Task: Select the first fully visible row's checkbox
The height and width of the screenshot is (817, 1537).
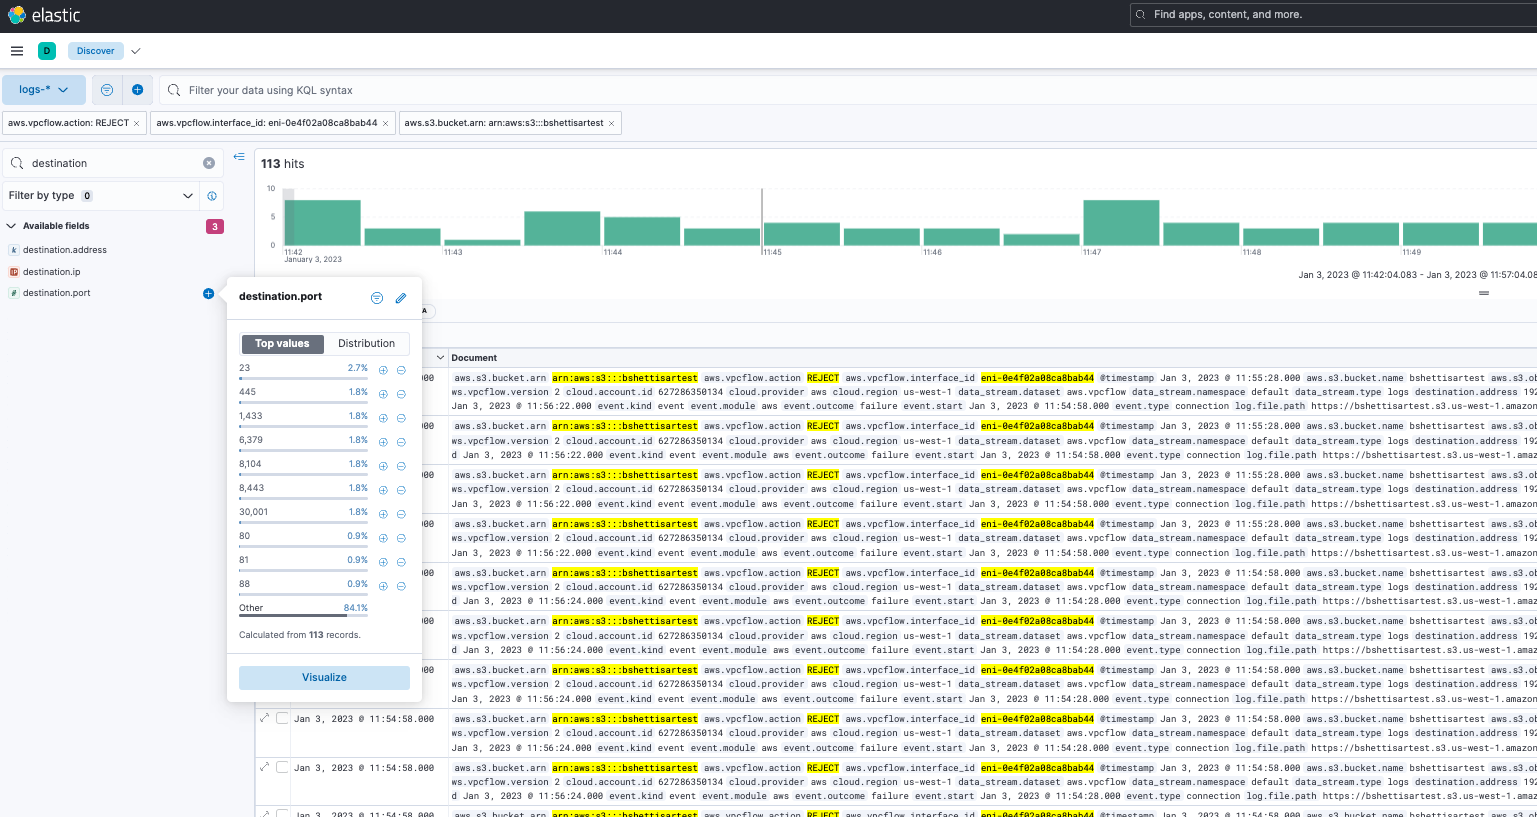Action: 282,719
